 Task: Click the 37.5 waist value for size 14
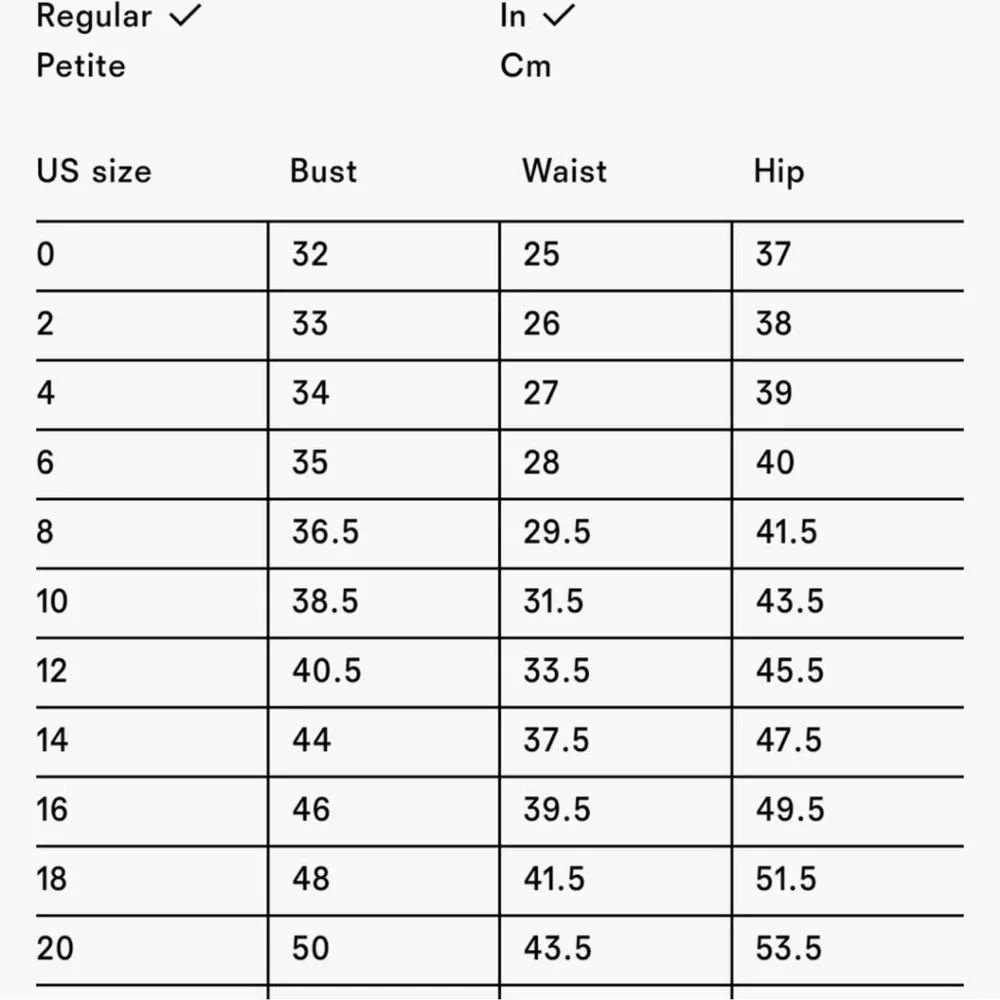(557, 740)
